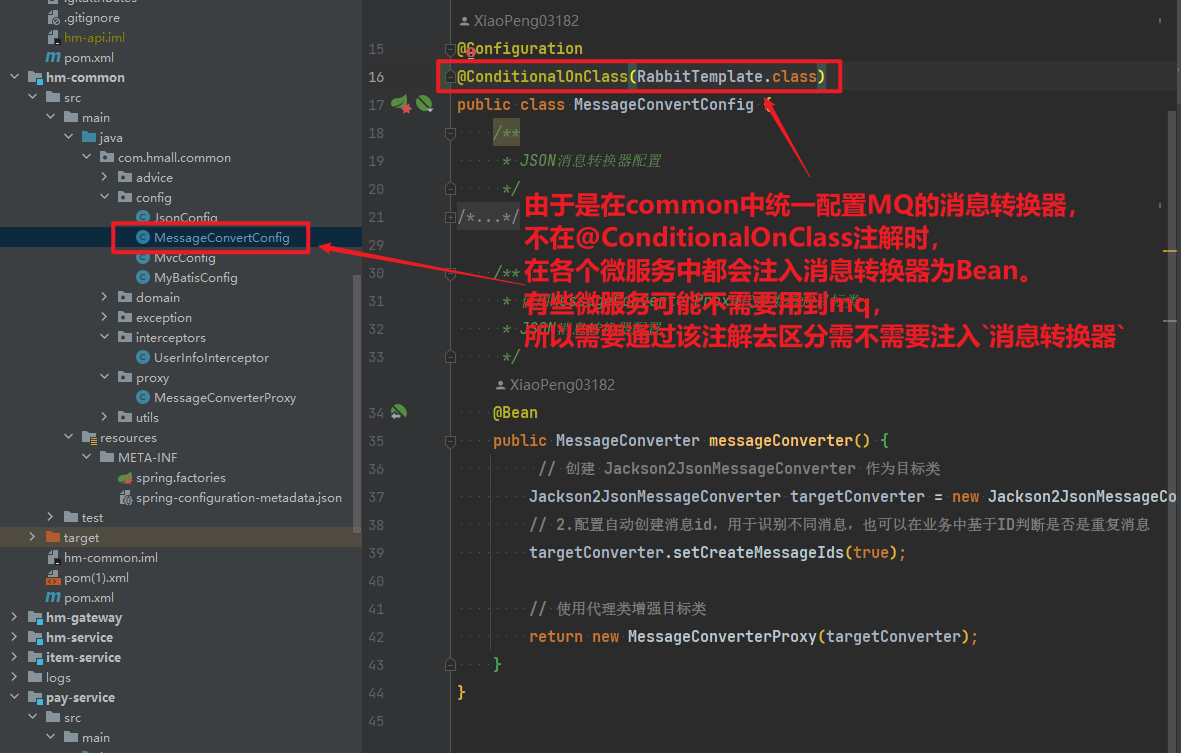The width and height of the screenshot is (1181, 753).
Task: Open MessageConverterProxy from the proxy package
Action: pyautogui.click(x=224, y=398)
